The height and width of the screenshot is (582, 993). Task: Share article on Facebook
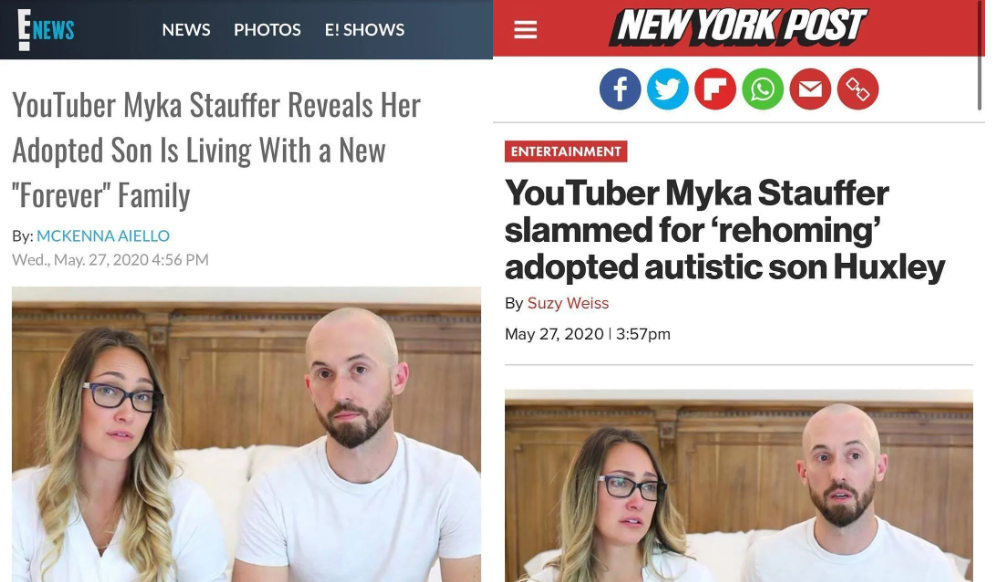click(620, 89)
